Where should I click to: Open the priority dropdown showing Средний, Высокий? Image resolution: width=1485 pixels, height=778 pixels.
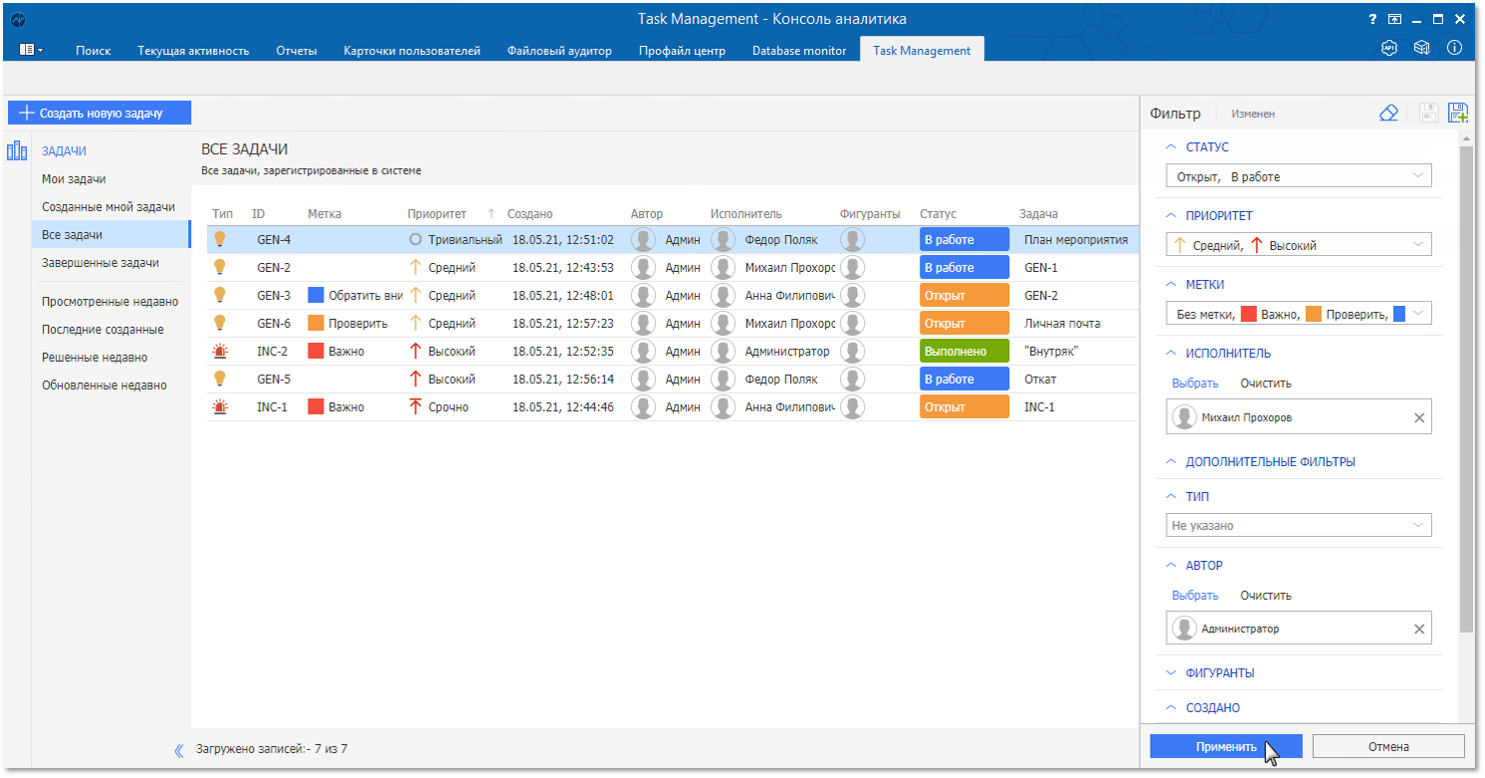point(1298,245)
